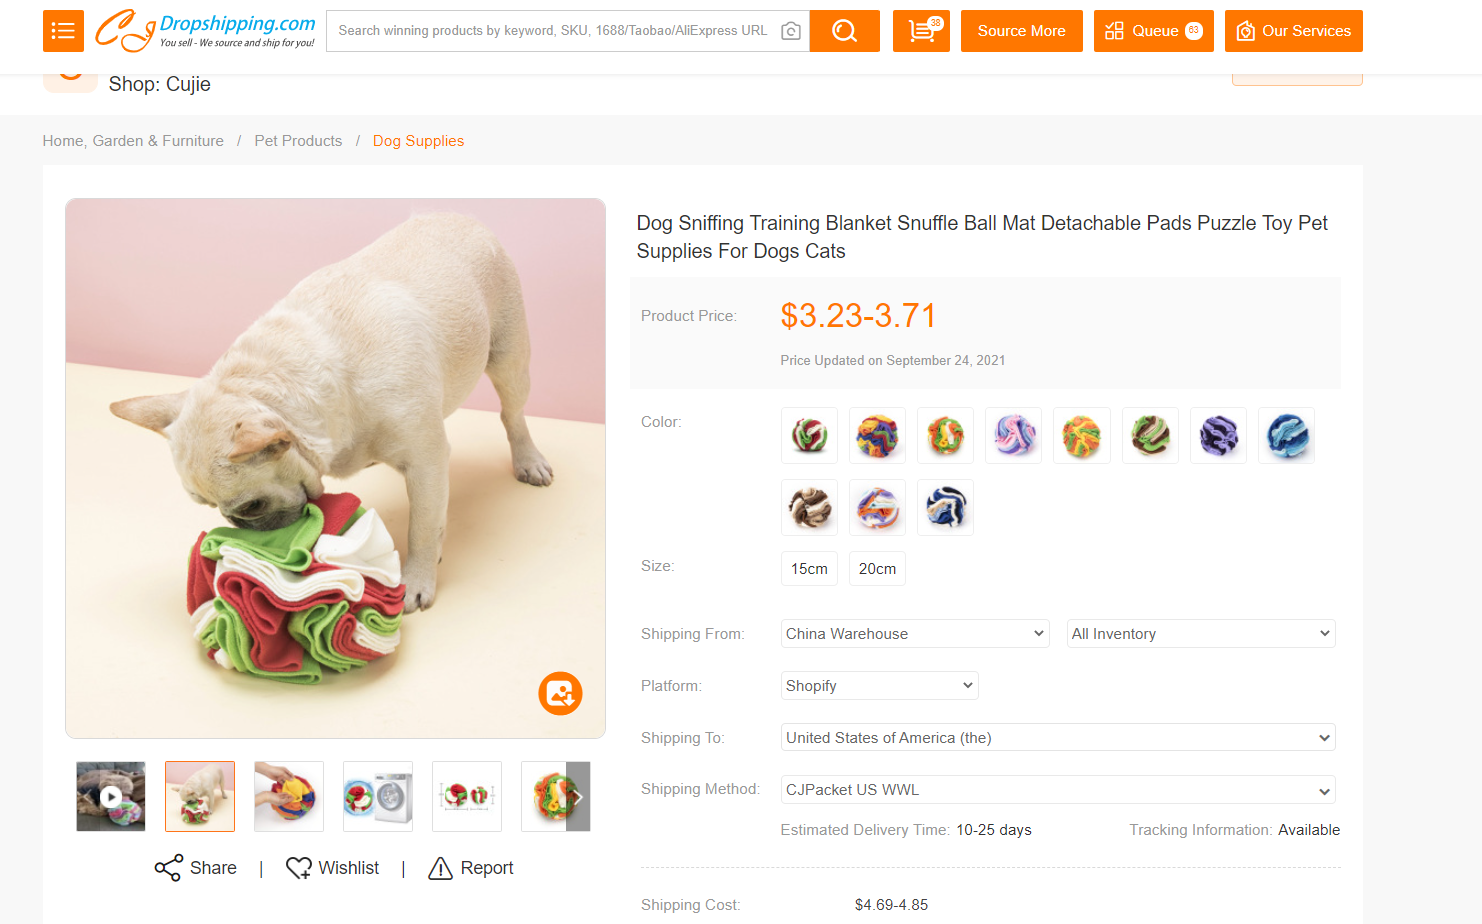
Task: Click the camera image search icon
Action: 790,31
